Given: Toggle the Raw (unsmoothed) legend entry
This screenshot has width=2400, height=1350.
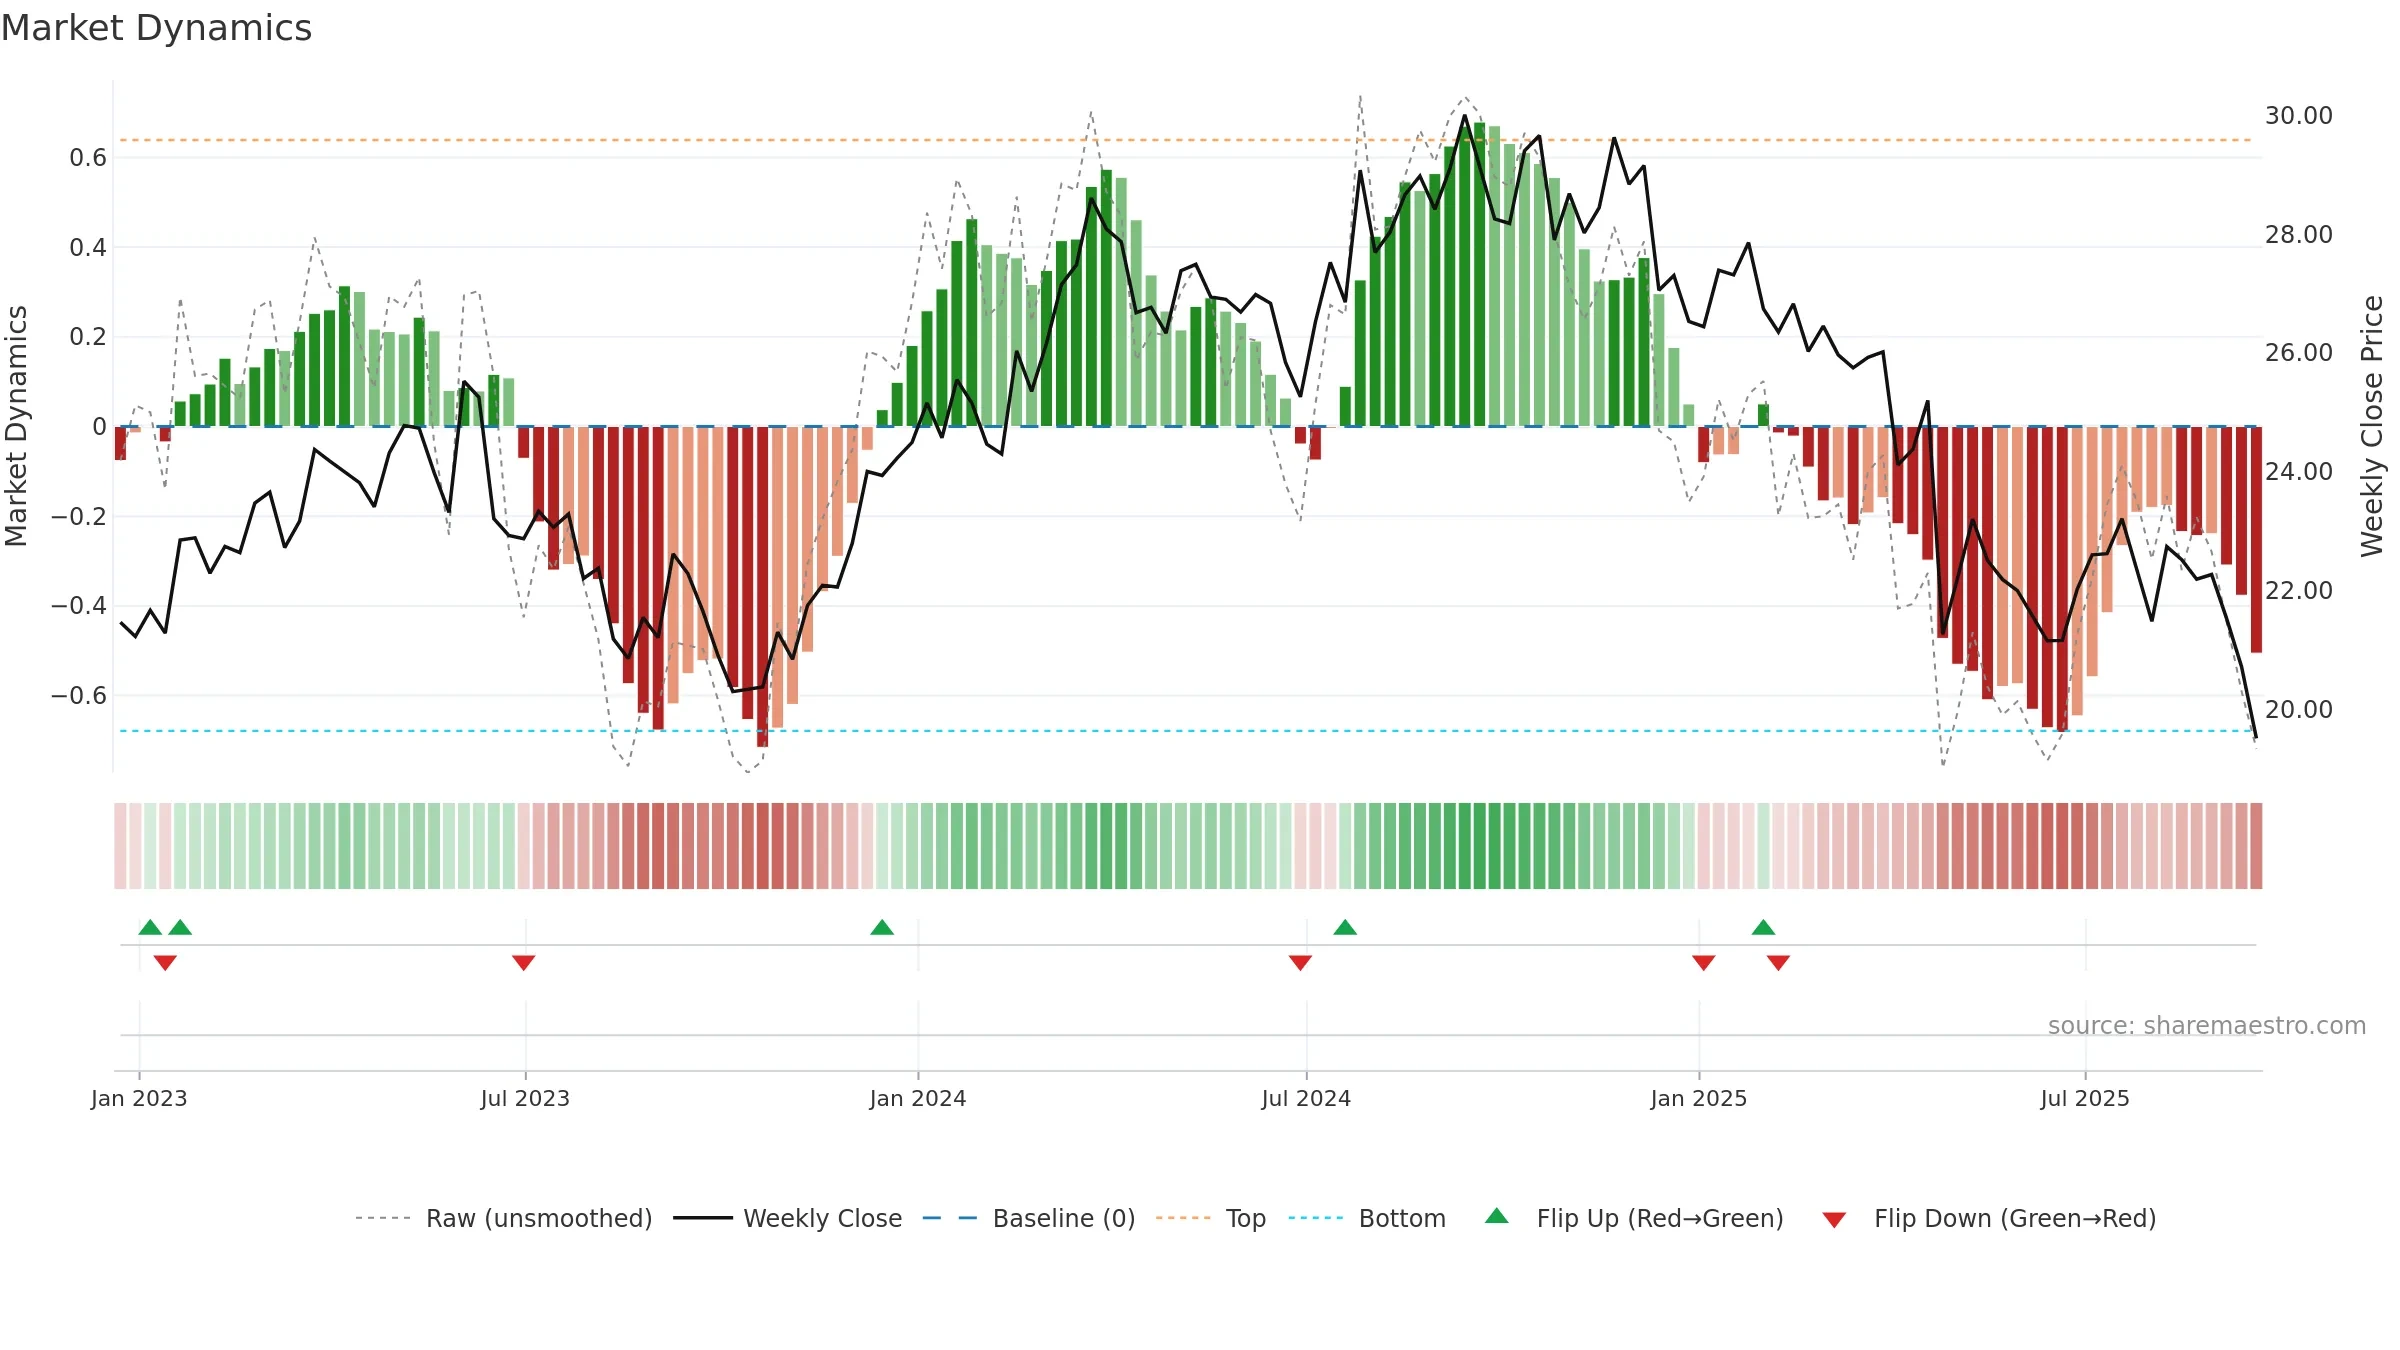Looking at the screenshot, I should click(504, 1218).
